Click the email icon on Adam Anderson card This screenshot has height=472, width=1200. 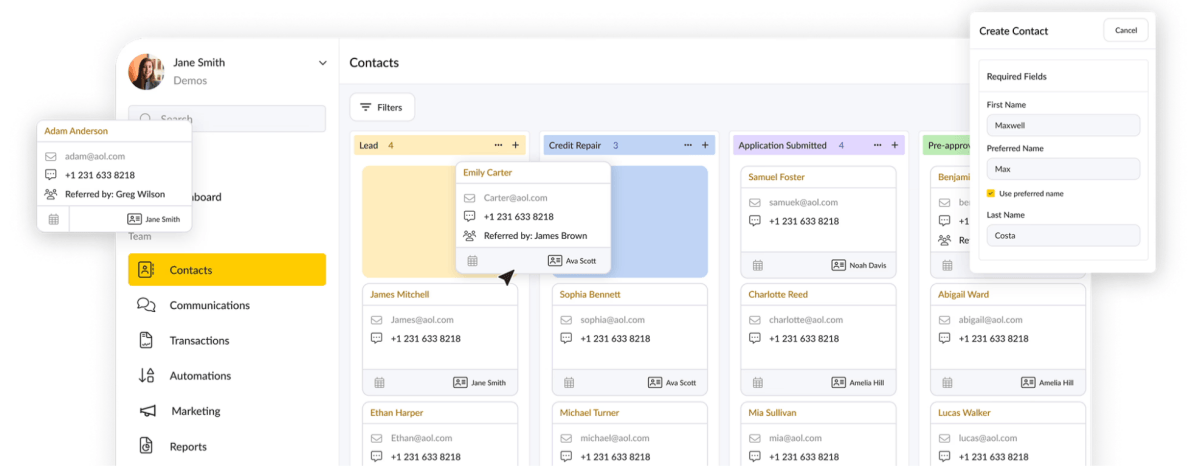pos(51,157)
